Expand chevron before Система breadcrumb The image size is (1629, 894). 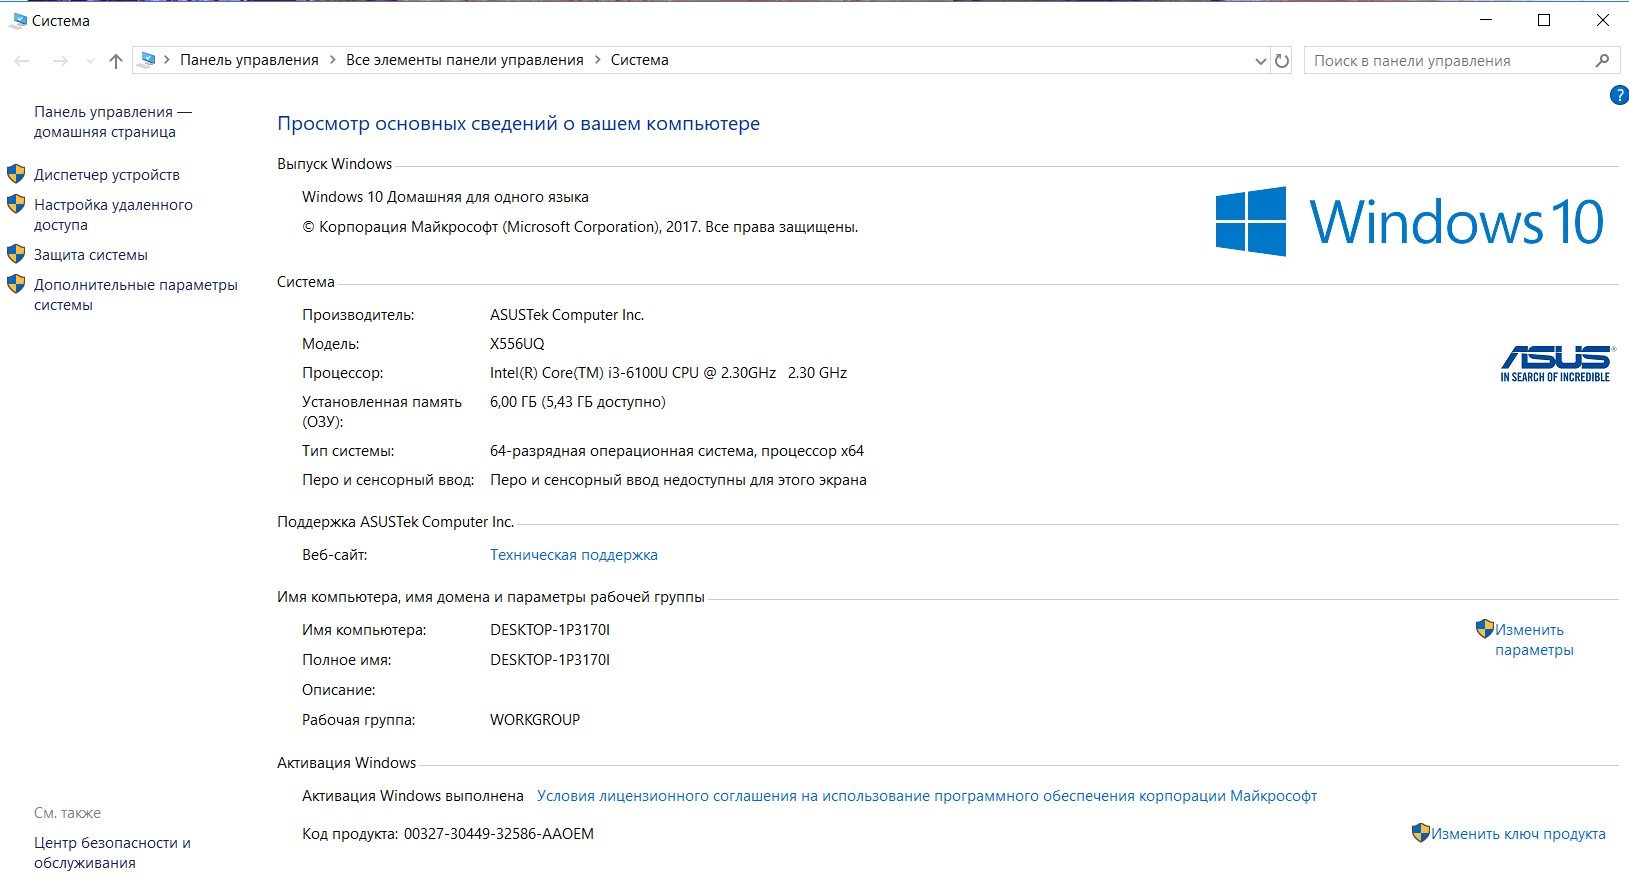(598, 60)
